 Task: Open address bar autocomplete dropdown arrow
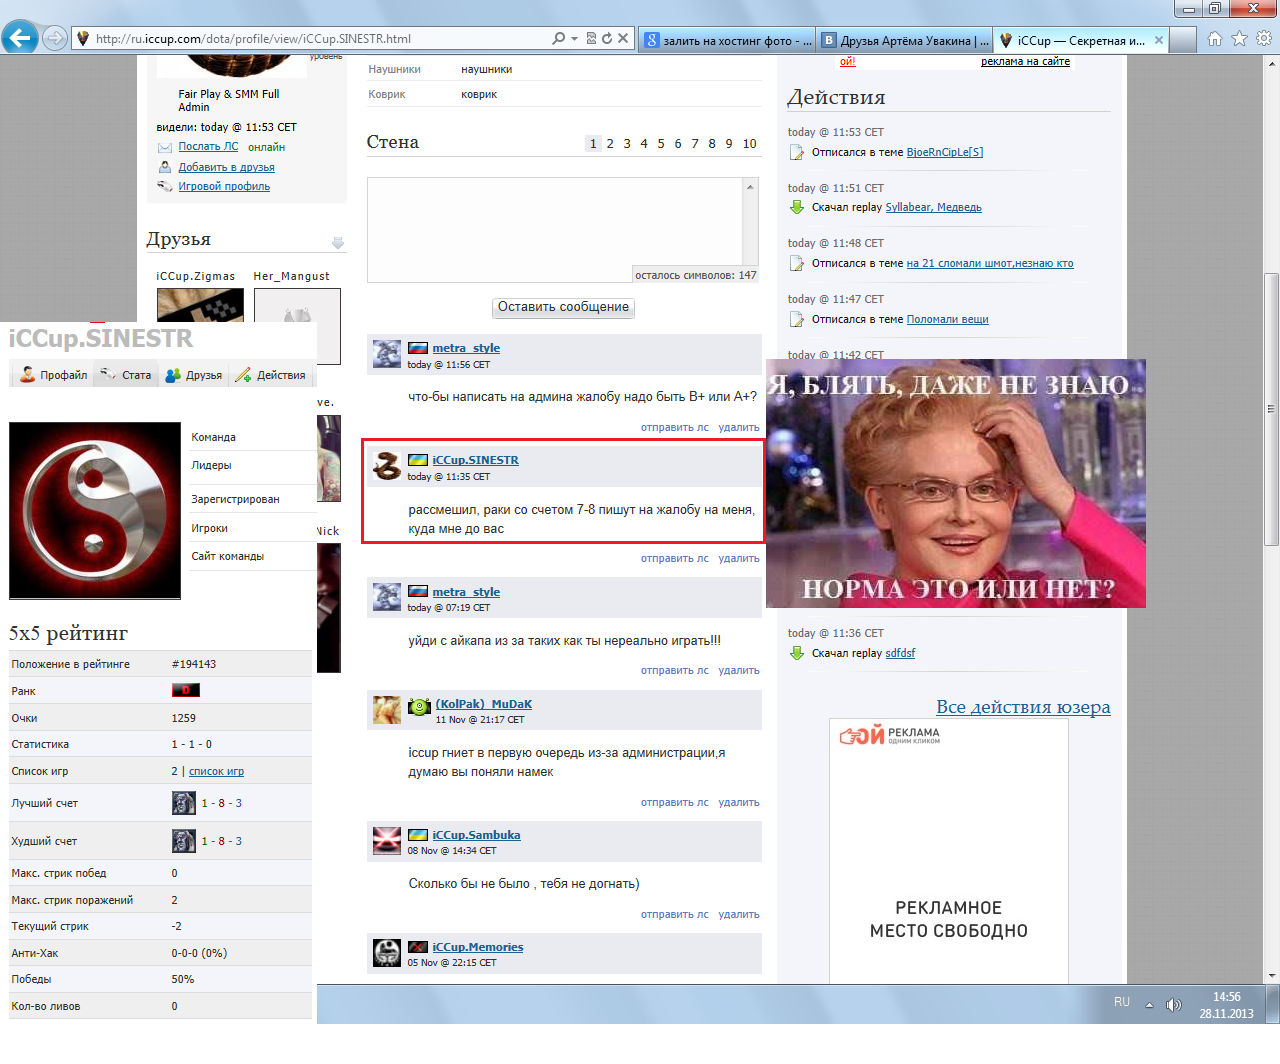pos(574,38)
